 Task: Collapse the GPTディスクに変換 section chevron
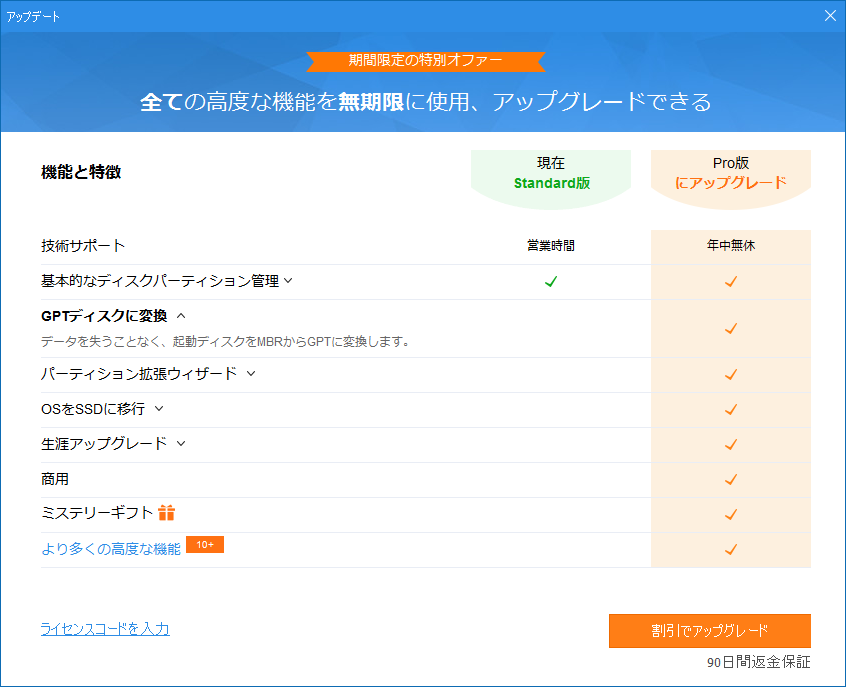pyautogui.click(x=181, y=316)
